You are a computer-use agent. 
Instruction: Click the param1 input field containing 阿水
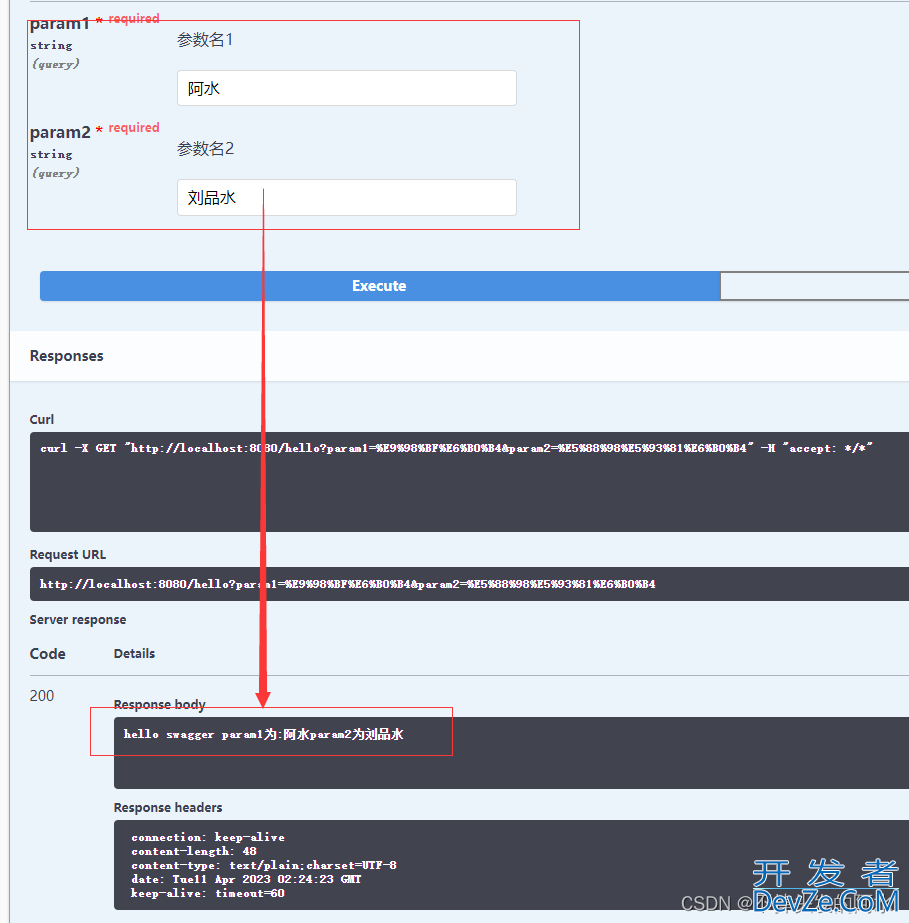tap(347, 88)
